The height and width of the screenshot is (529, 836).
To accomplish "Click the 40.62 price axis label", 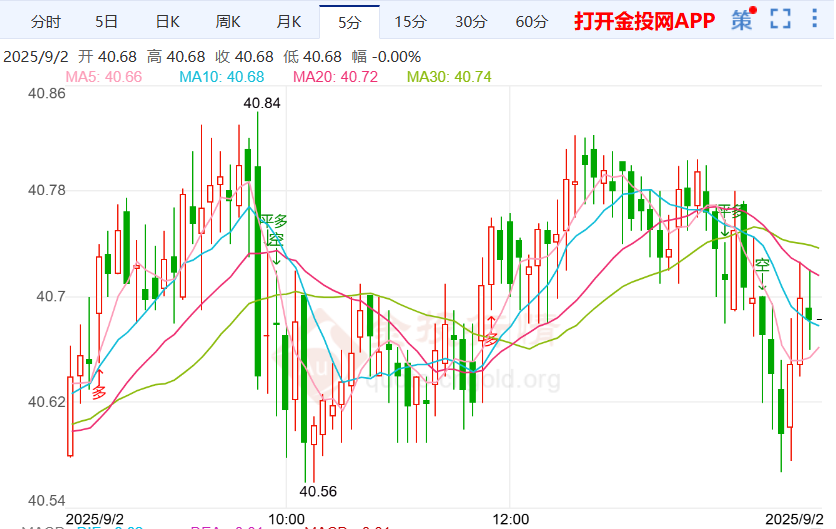I will pyautogui.click(x=47, y=402).
